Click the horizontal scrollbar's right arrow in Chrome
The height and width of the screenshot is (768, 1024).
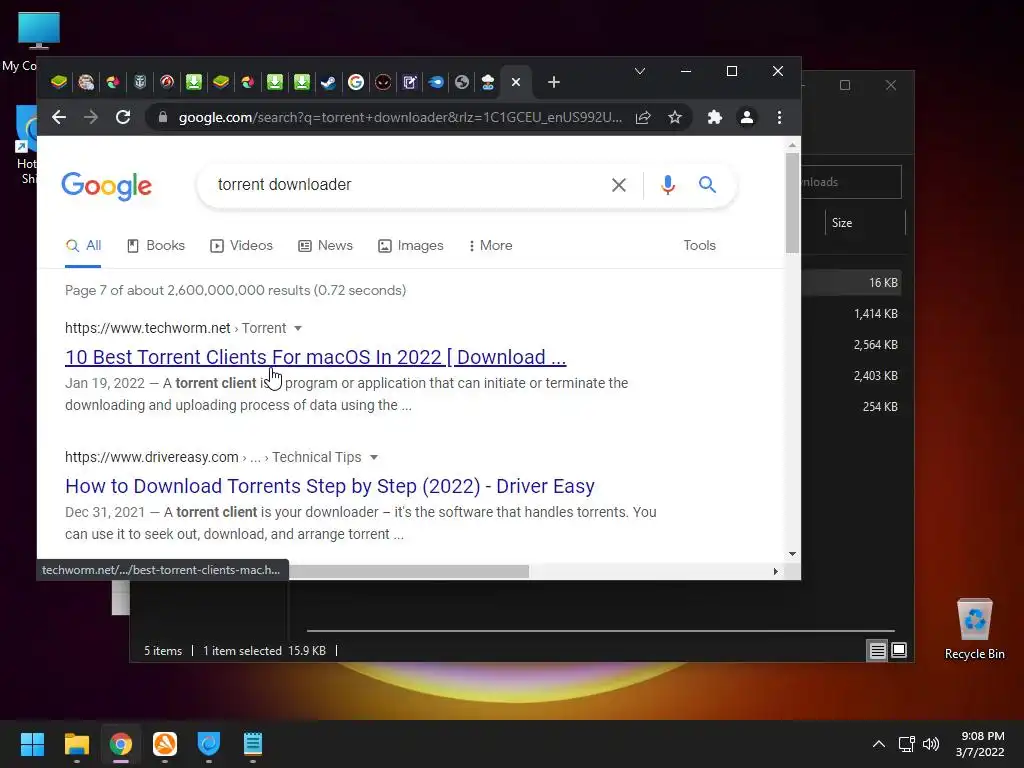[775, 571]
